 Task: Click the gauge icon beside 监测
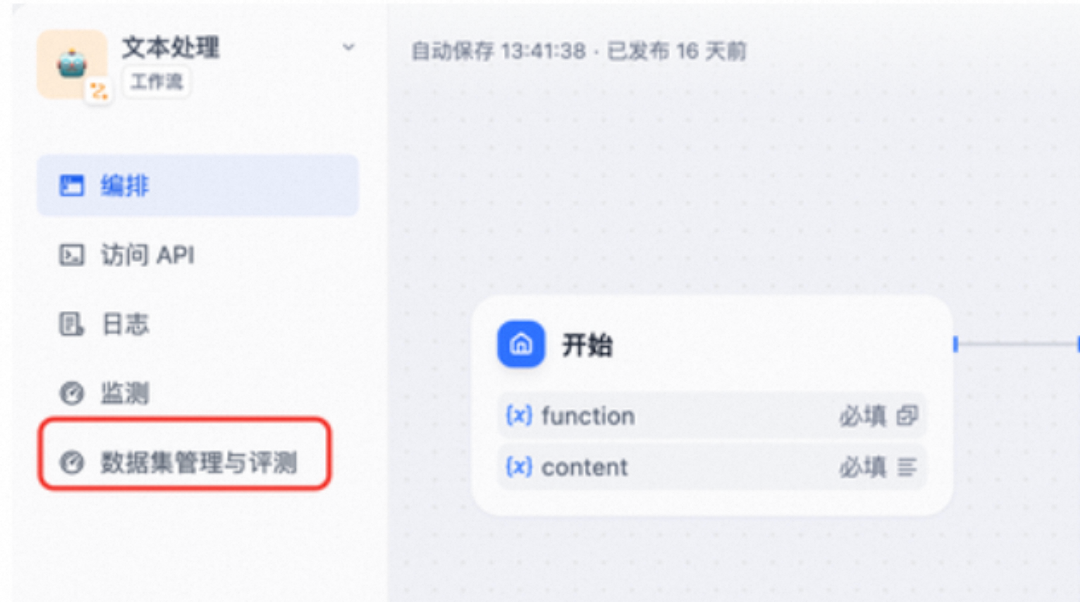[x=72, y=393]
